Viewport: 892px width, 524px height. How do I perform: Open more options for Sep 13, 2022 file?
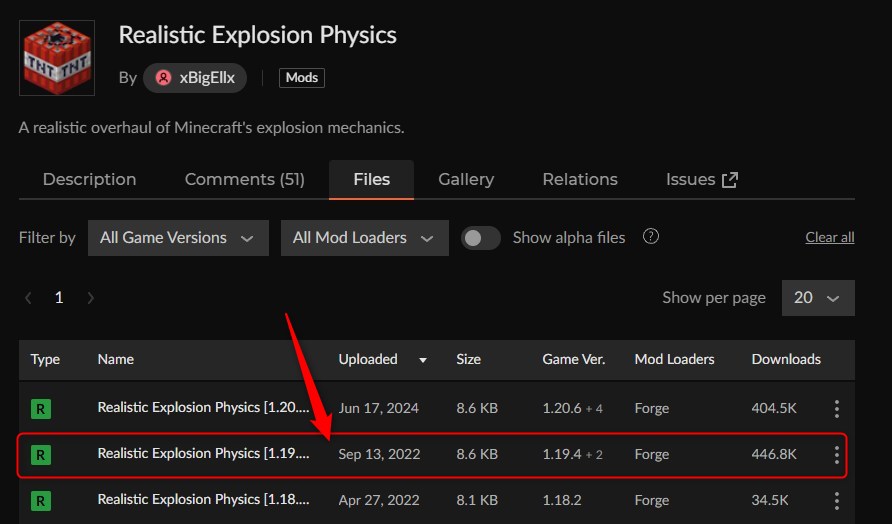[x=837, y=455]
